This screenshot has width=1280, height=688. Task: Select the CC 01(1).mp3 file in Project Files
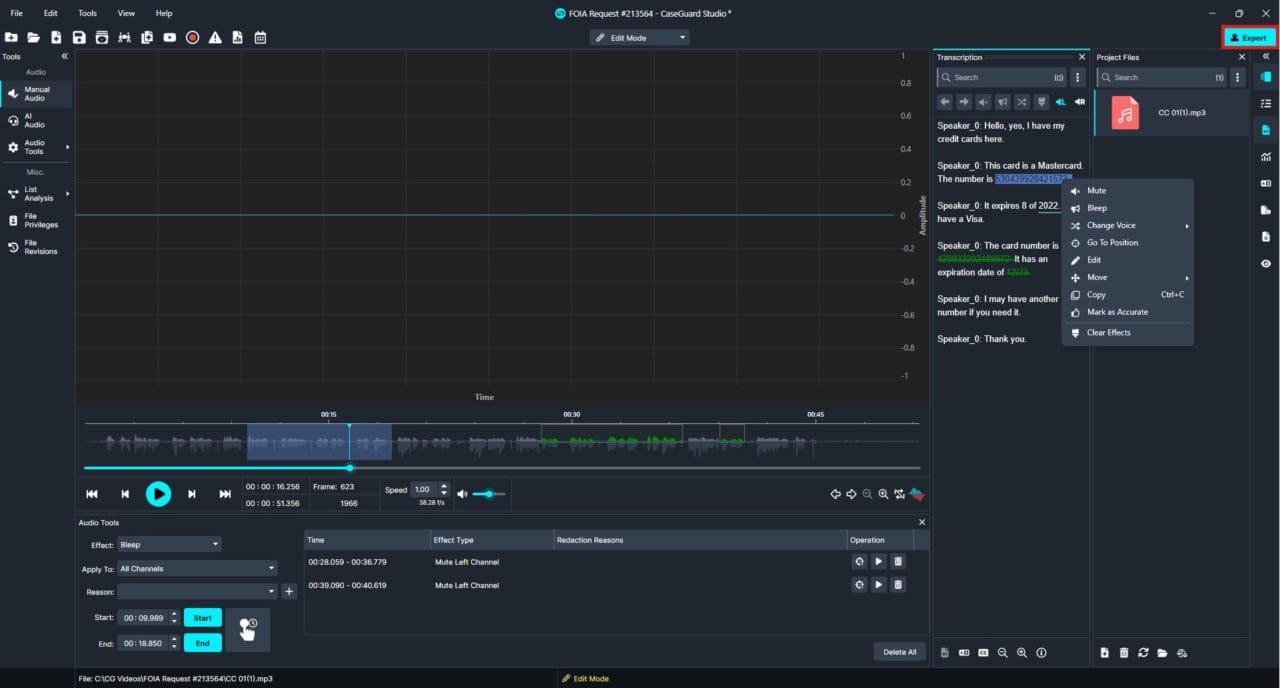[x=1170, y=113]
